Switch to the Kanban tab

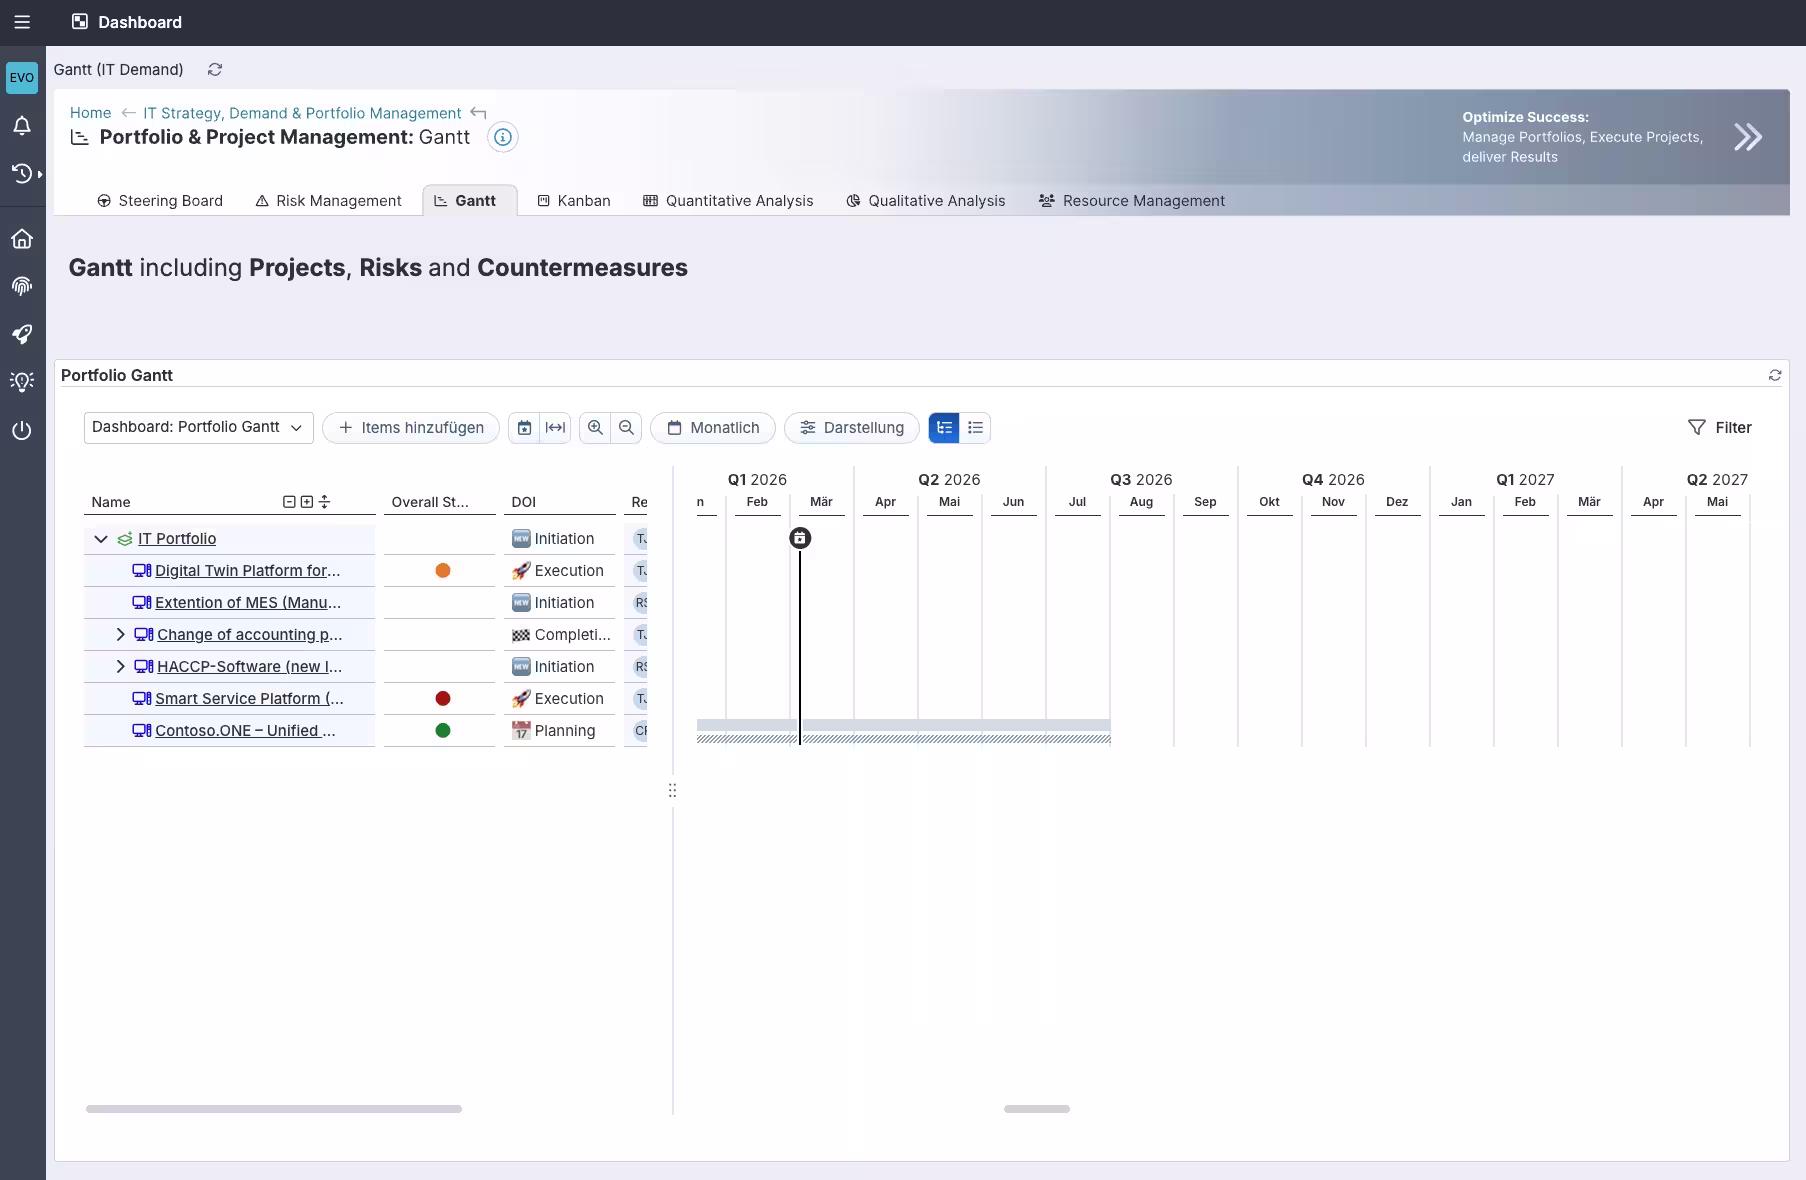(x=574, y=201)
